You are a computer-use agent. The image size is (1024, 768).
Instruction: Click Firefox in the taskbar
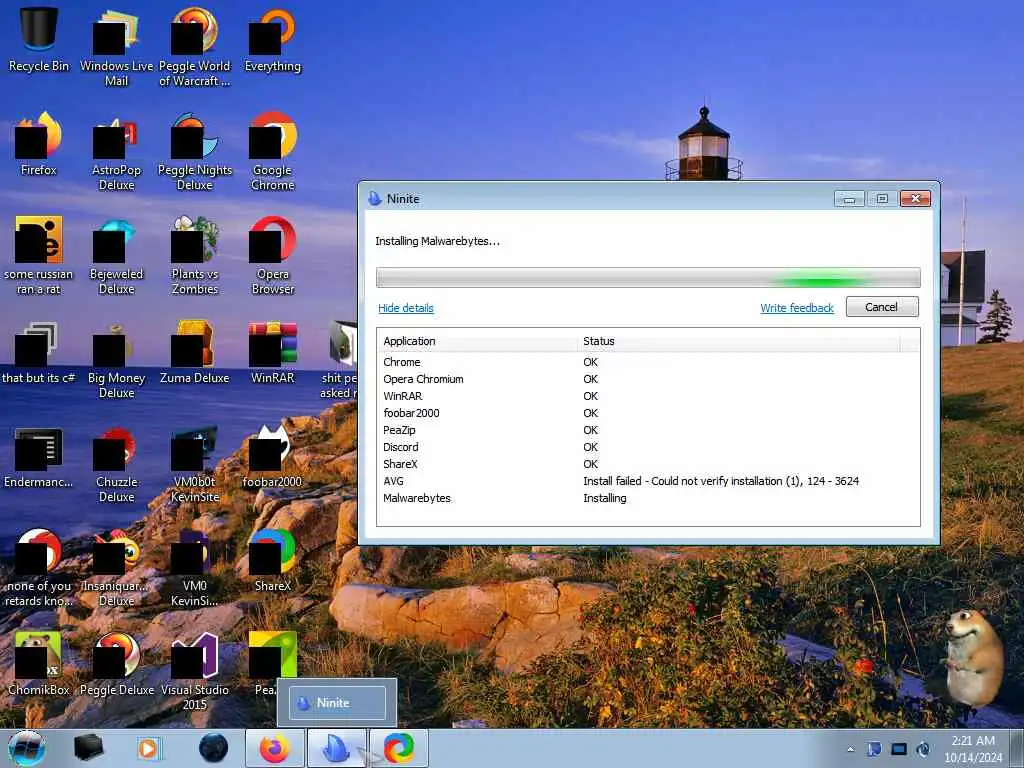point(275,748)
